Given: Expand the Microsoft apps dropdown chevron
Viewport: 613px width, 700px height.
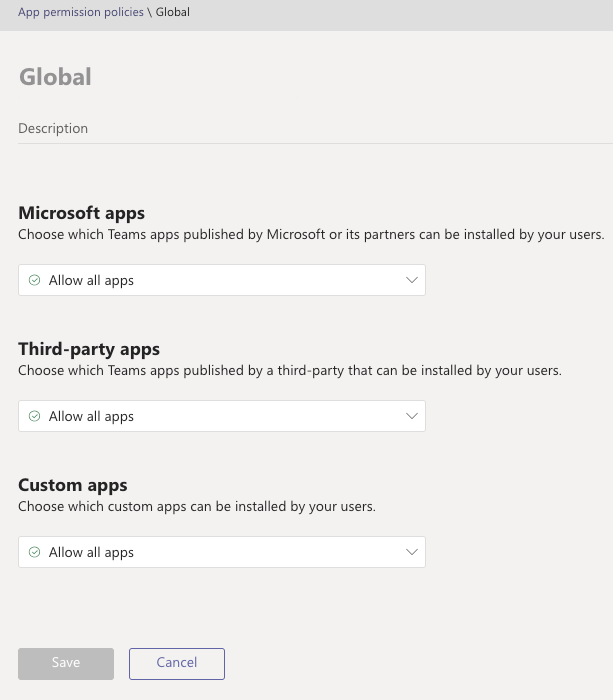Looking at the screenshot, I should 411,281.
